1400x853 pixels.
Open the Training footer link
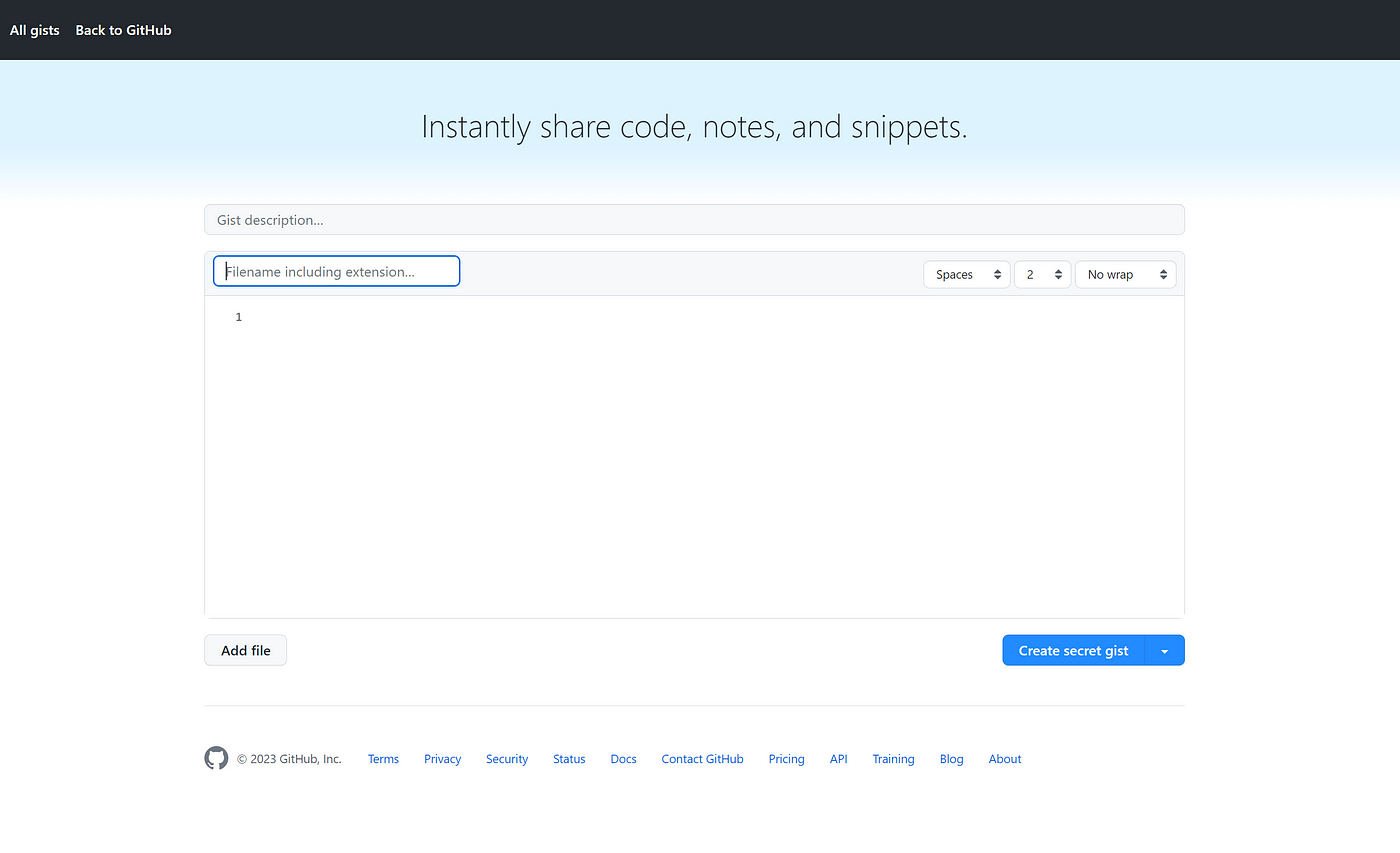click(x=893, y=759)
